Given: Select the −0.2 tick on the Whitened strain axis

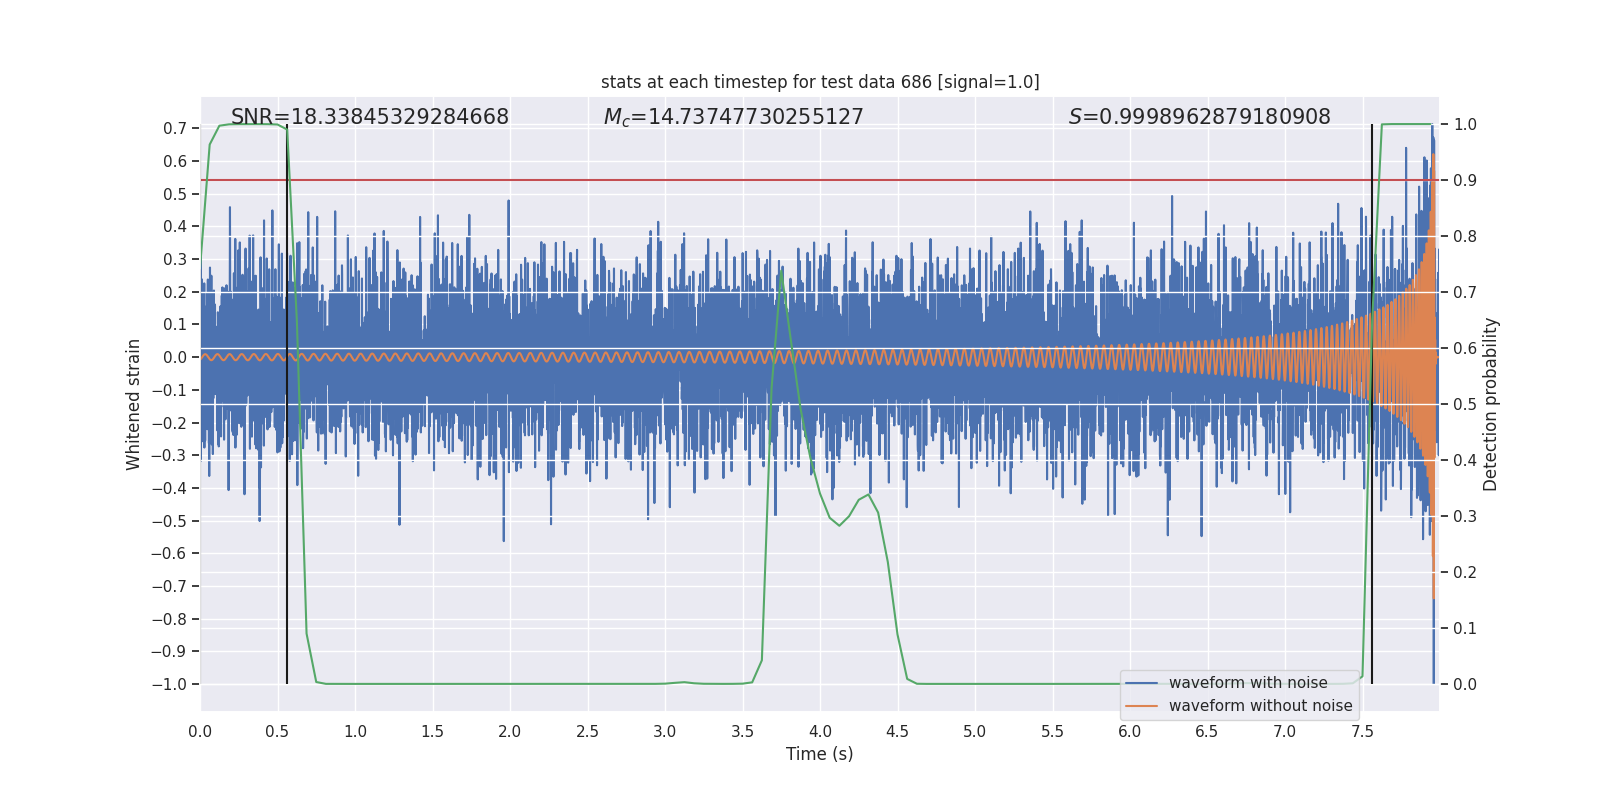Looking at the screenshot, I should pos(170,423).
